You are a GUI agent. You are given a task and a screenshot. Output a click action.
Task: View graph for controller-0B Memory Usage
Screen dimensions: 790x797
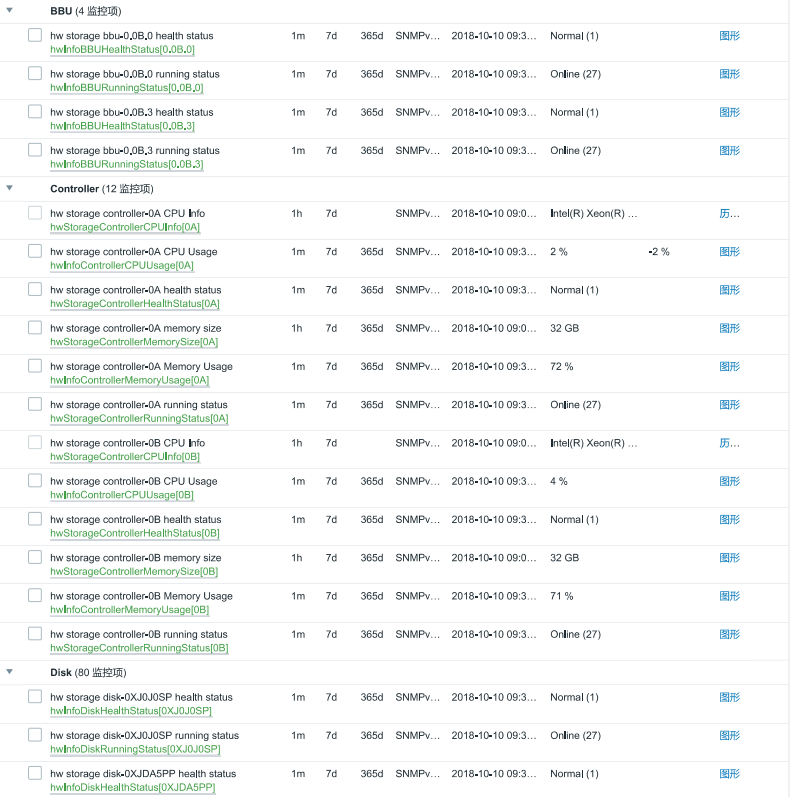point(730,596)
